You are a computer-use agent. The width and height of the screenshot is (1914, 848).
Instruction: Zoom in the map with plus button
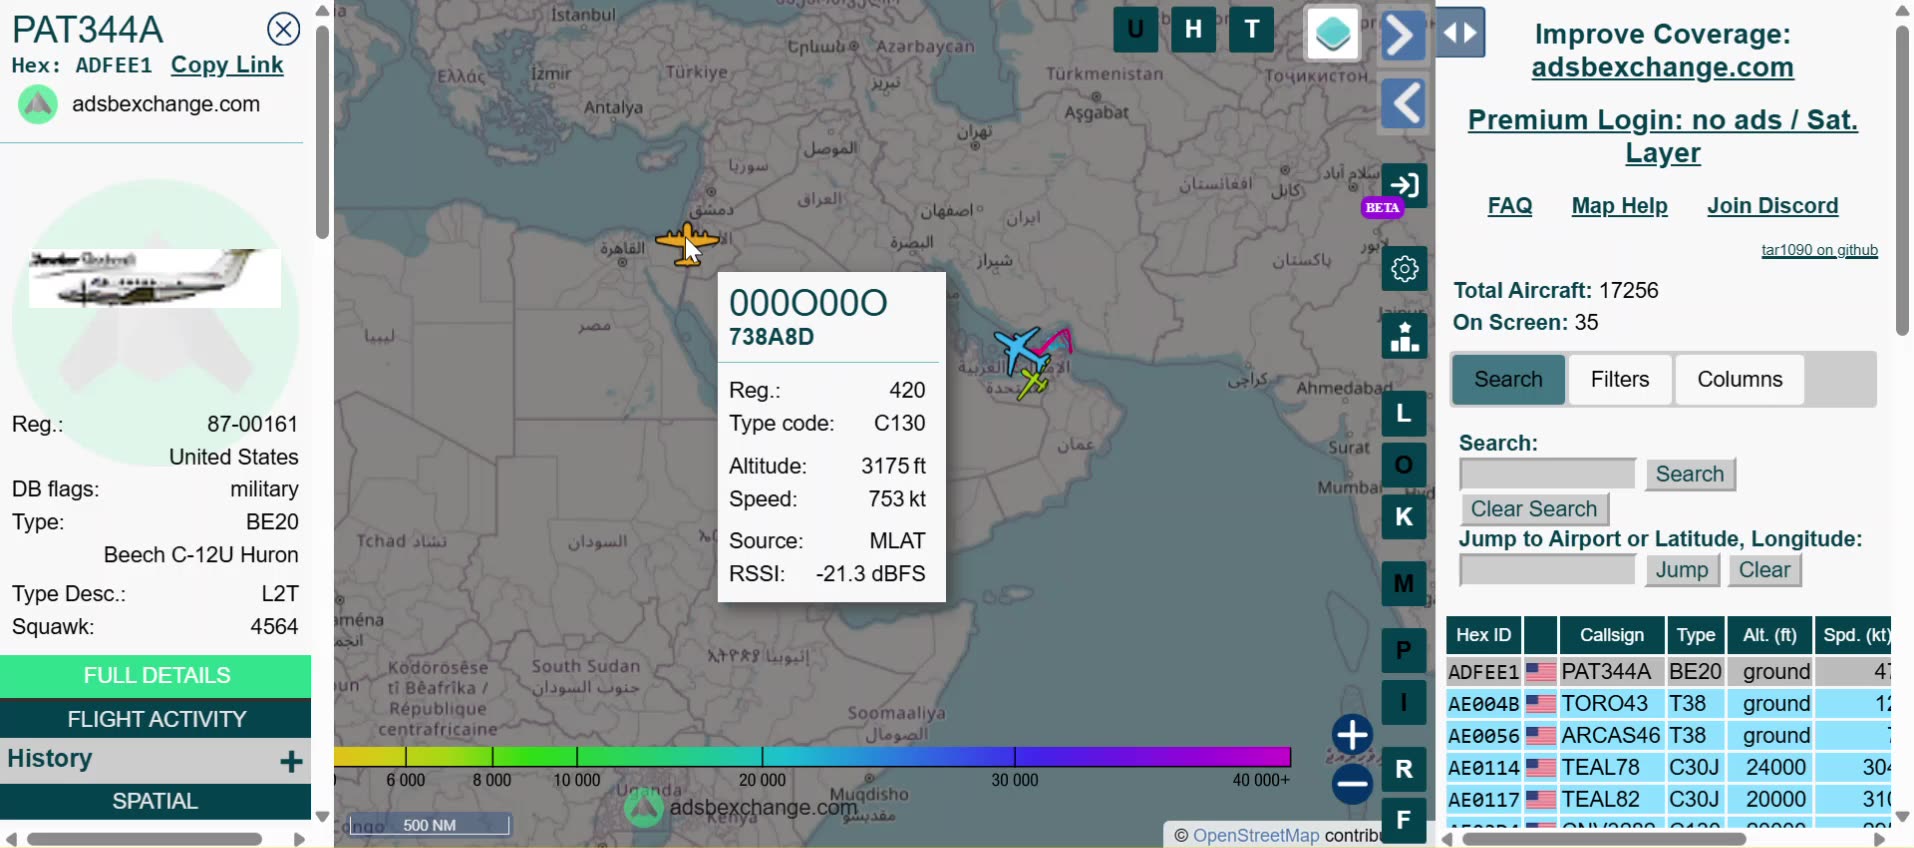(1352, 735)
